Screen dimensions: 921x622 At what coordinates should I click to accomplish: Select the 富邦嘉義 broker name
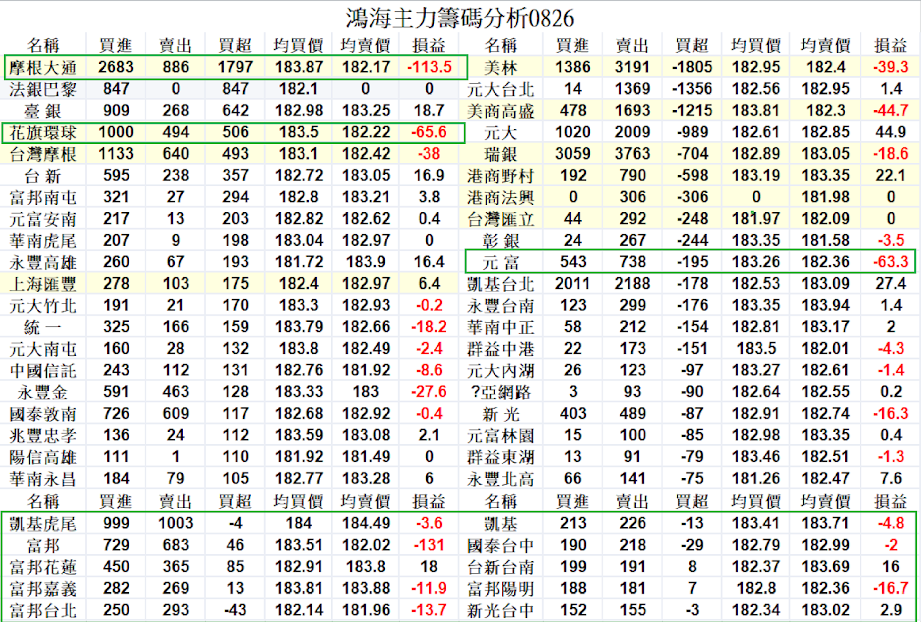(x=43, y=589)
